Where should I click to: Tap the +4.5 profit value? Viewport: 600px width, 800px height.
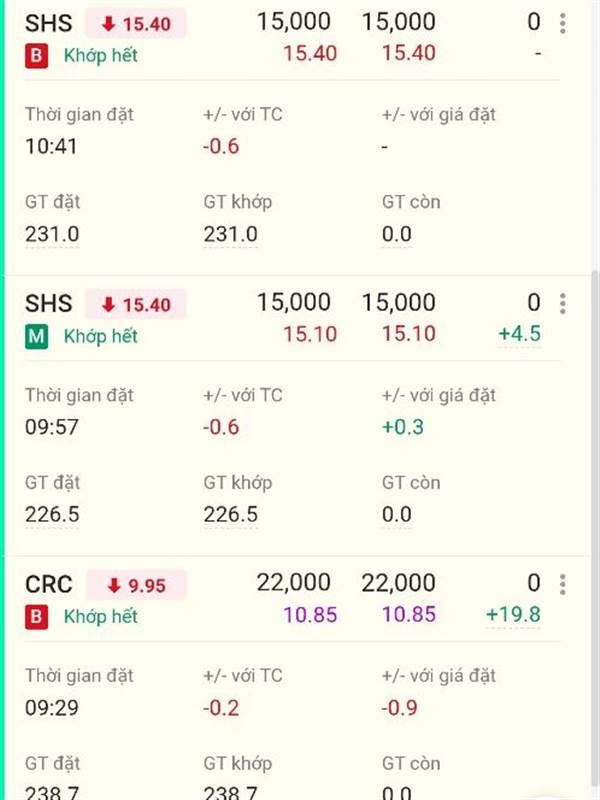pos(518,333)
